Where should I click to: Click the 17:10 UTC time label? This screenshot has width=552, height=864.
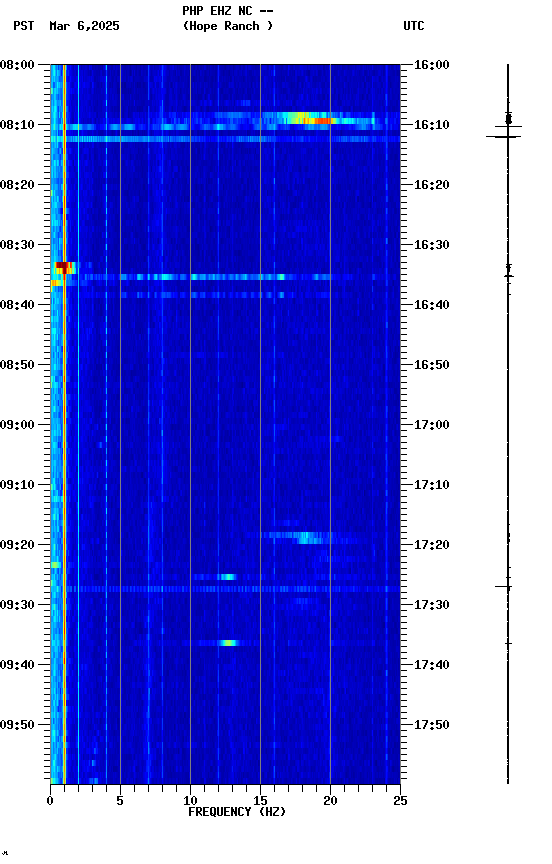pos(431,485)
